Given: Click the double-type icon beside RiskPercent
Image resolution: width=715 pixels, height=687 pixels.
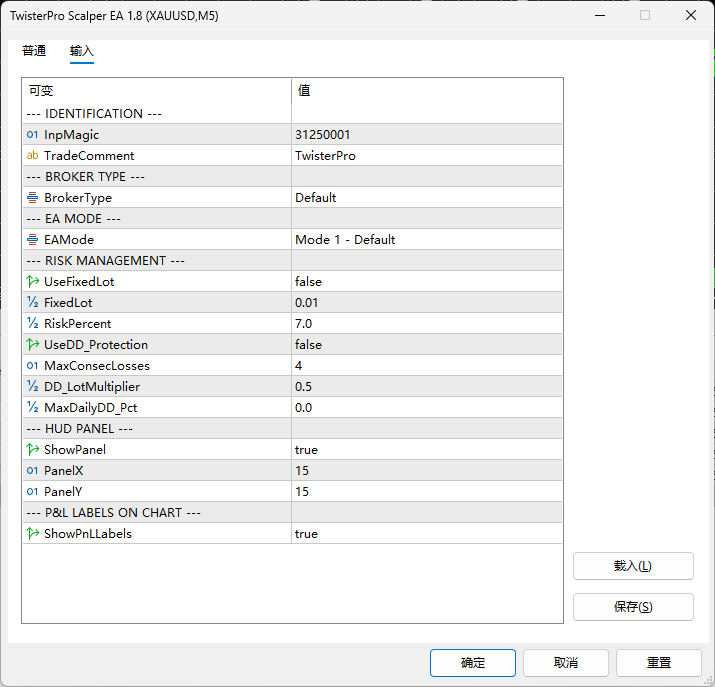Looking at the screenshot, I should 32,323.
